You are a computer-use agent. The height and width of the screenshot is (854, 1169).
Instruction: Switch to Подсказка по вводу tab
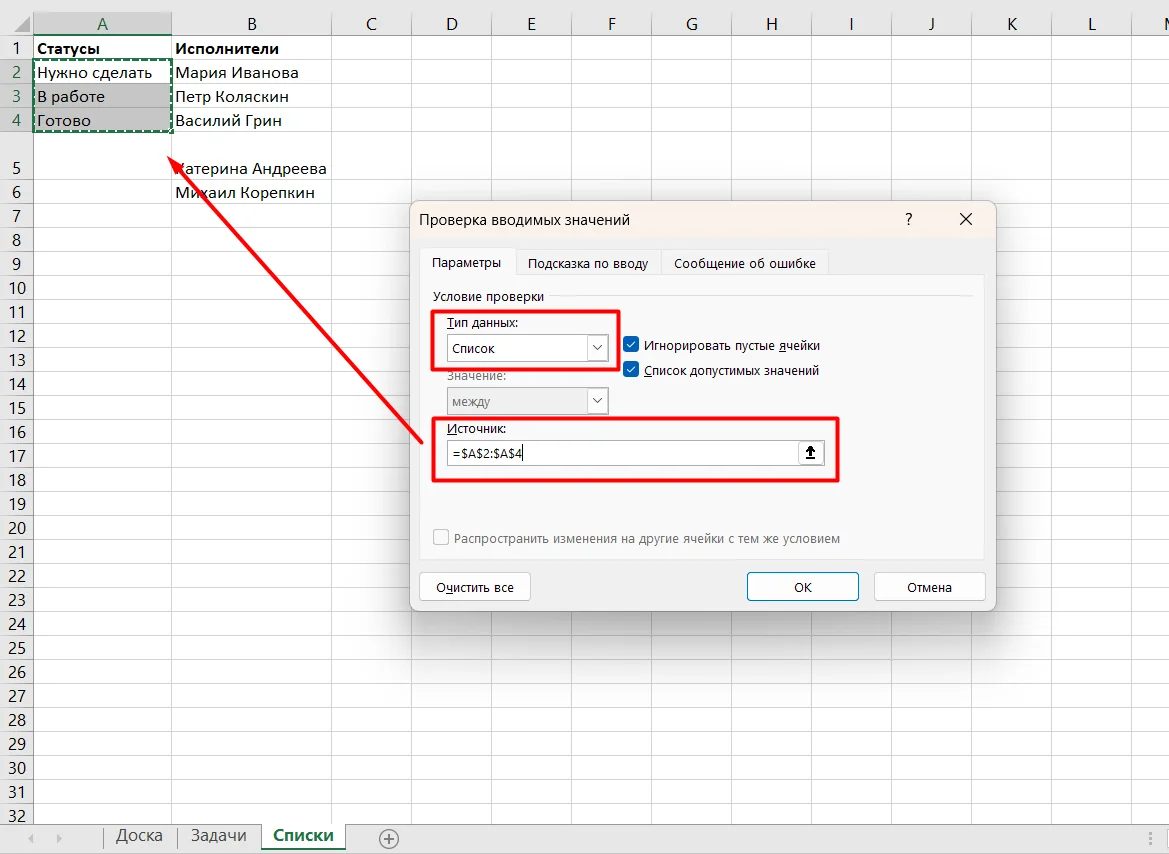pos(587,263)
